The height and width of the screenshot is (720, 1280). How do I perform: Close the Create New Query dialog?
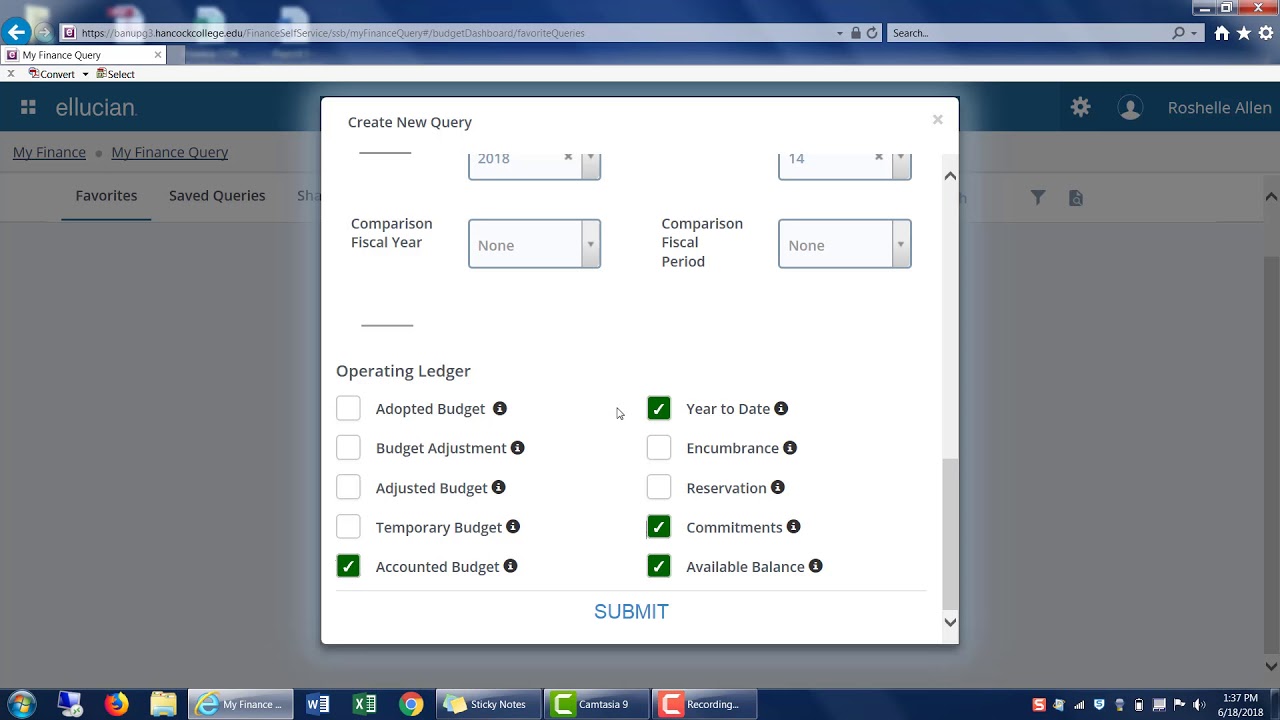[x=937, y=120]
